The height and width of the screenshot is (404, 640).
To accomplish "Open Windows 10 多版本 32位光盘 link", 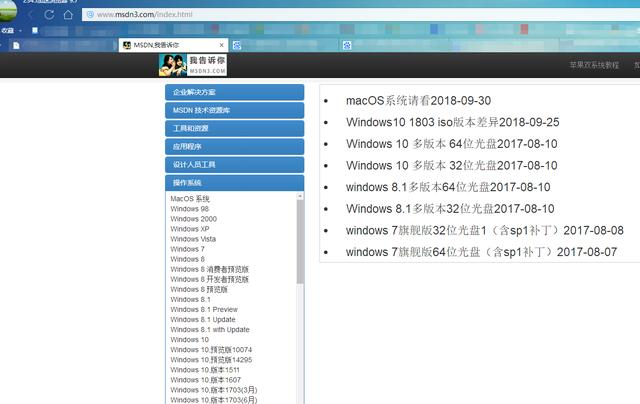I will 452,166.
